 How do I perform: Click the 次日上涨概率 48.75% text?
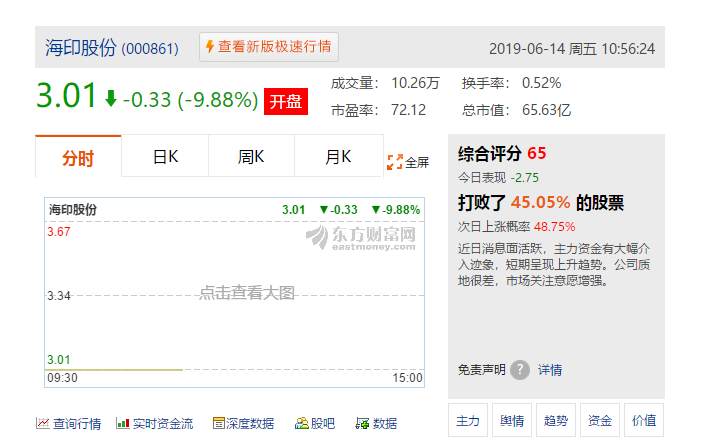click(x=516, y=226)
